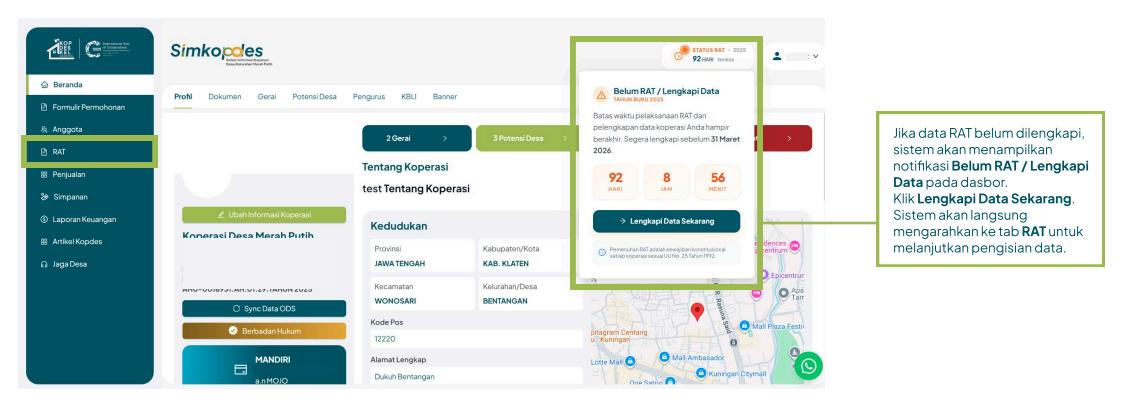Click the user profile avatar icon
The image size is (1134, 409).
776,57
